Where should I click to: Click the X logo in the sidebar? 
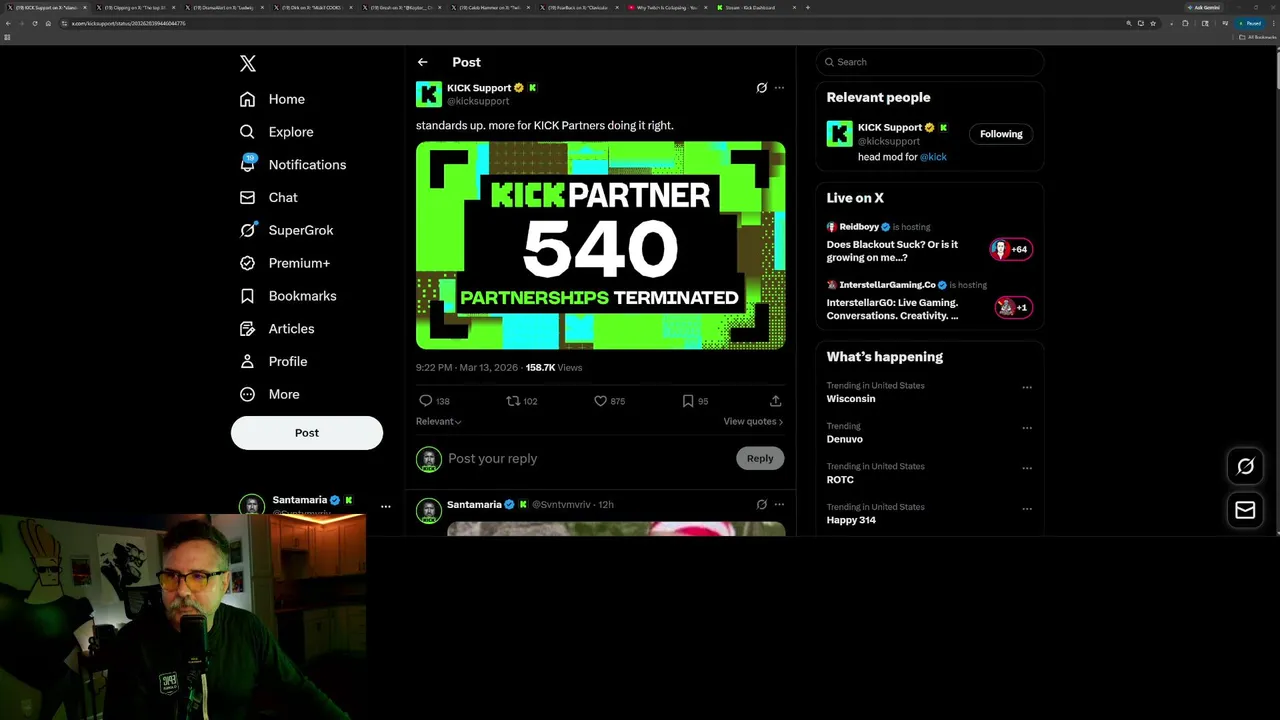(248, 63)
